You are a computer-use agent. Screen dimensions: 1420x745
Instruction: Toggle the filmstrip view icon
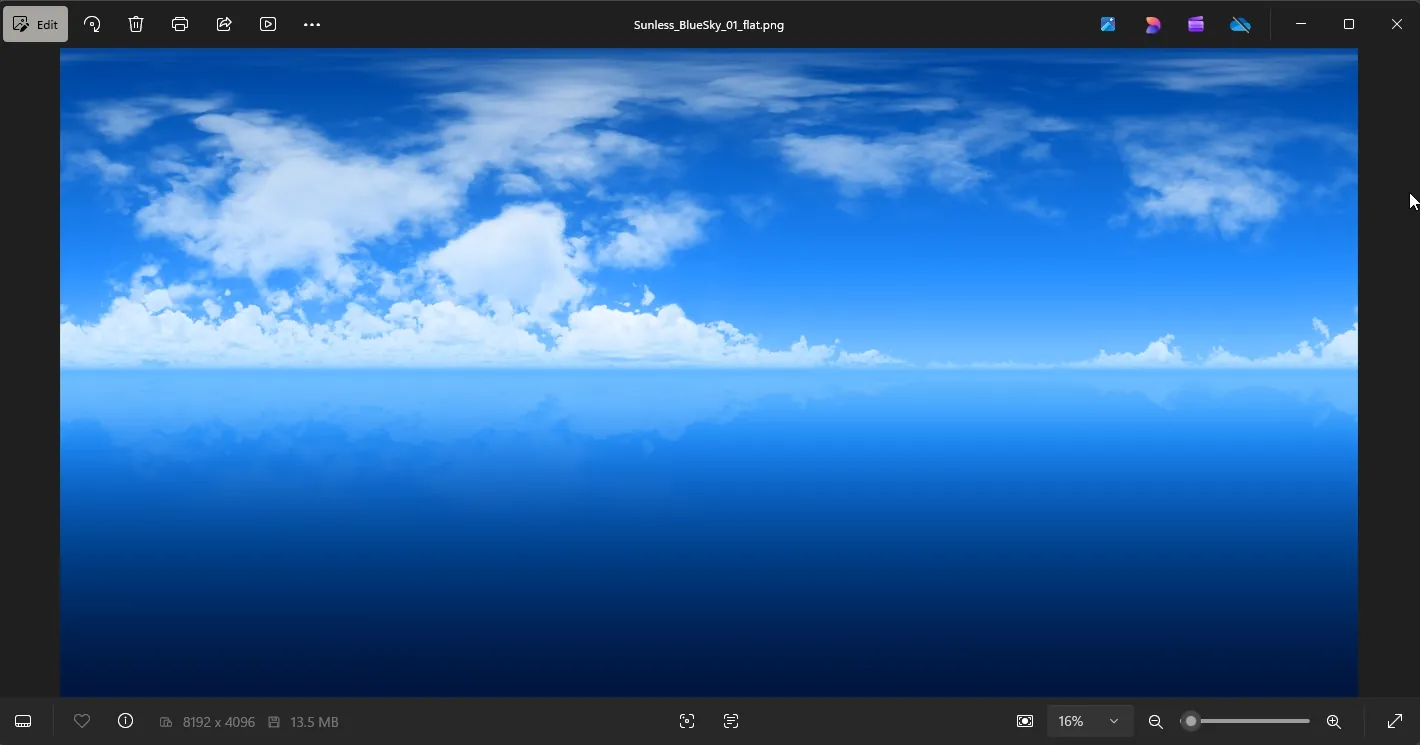23,721
